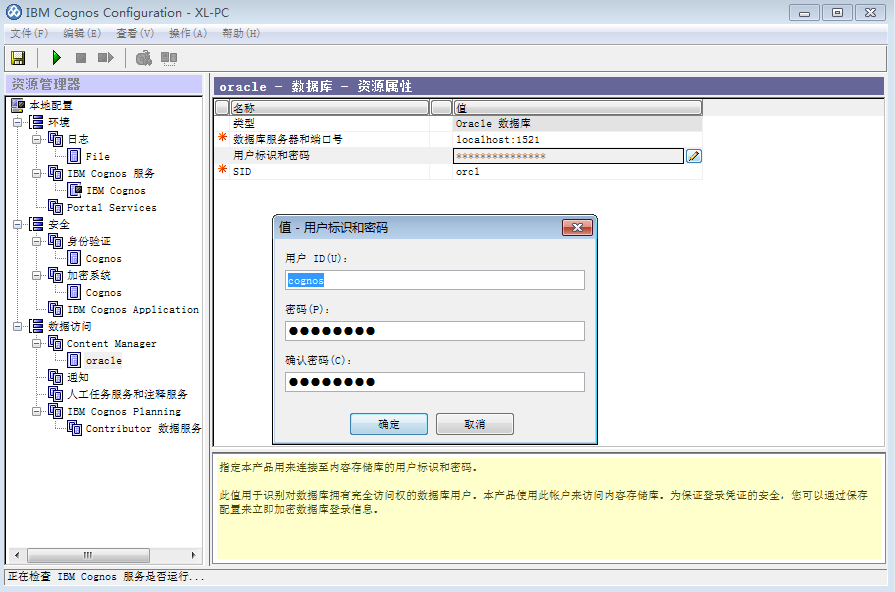
Task: Select the 数据库服务器和端口号 property name
Action: coord(288,139)
